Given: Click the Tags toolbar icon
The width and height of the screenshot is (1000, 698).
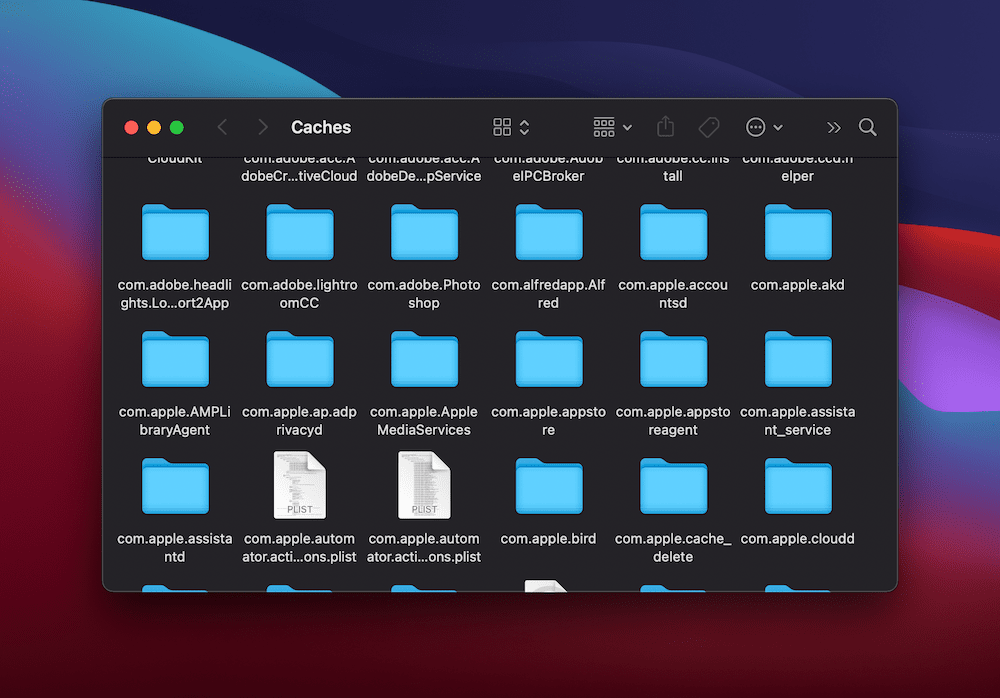Looking at the screenshot, I should (709, 127).
